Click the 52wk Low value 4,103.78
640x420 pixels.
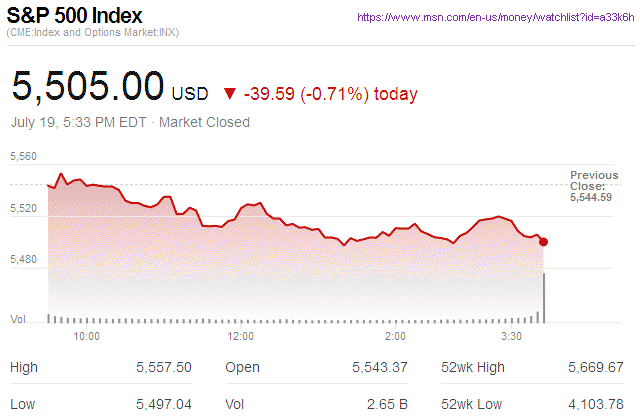click(594, 405)
